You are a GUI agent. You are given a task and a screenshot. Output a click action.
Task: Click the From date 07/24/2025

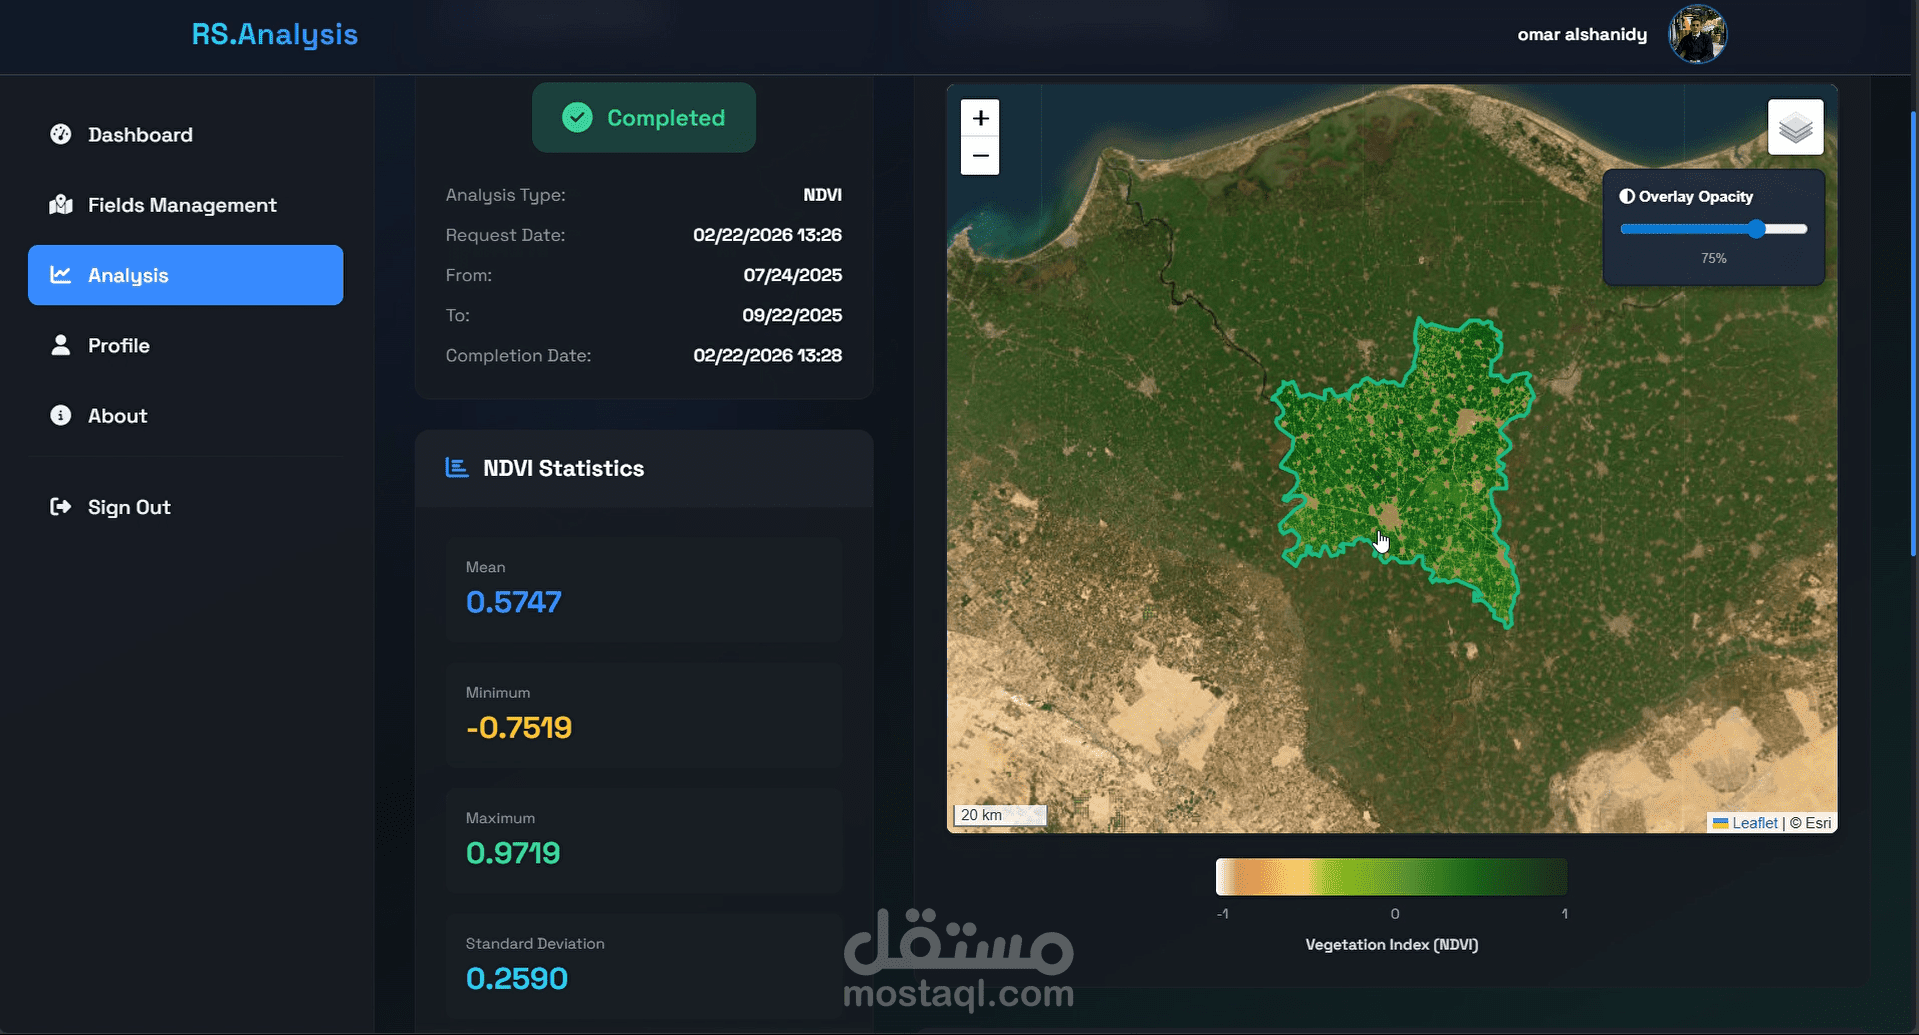coord(792,275)
